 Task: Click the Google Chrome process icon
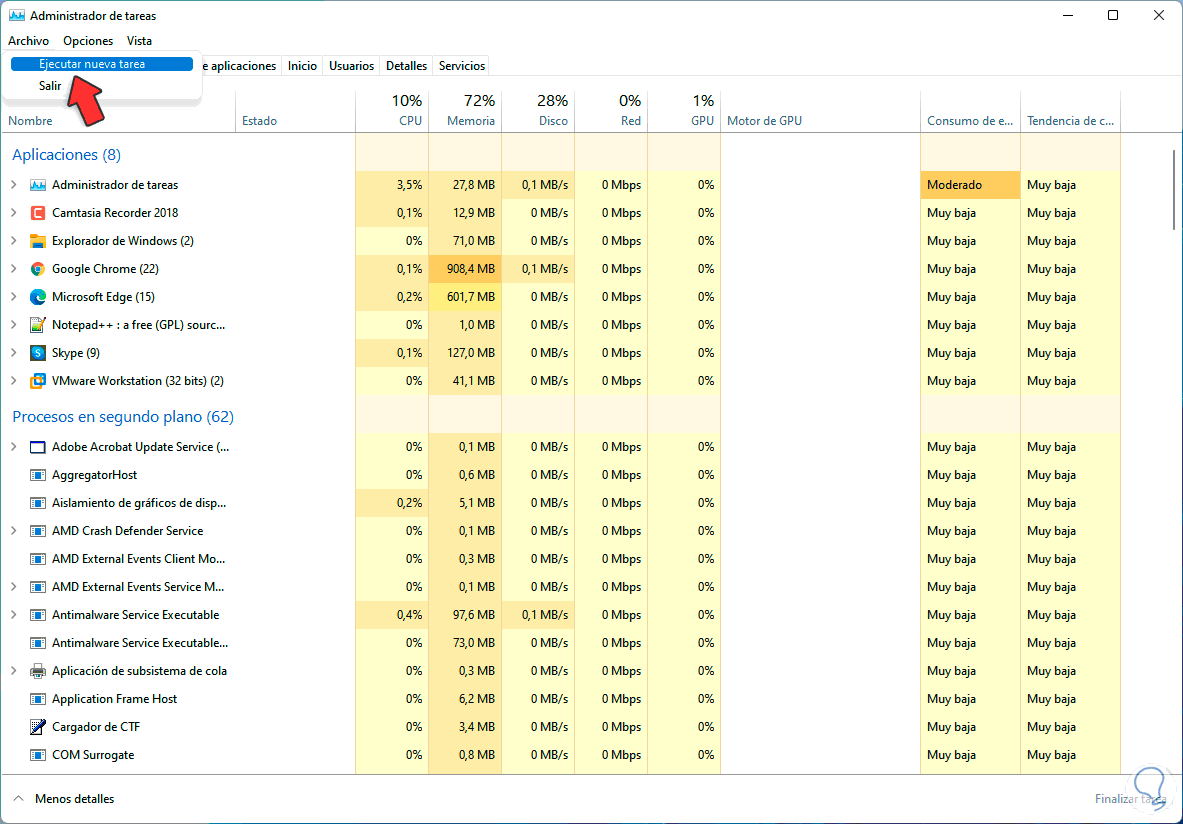click(38, 269)
